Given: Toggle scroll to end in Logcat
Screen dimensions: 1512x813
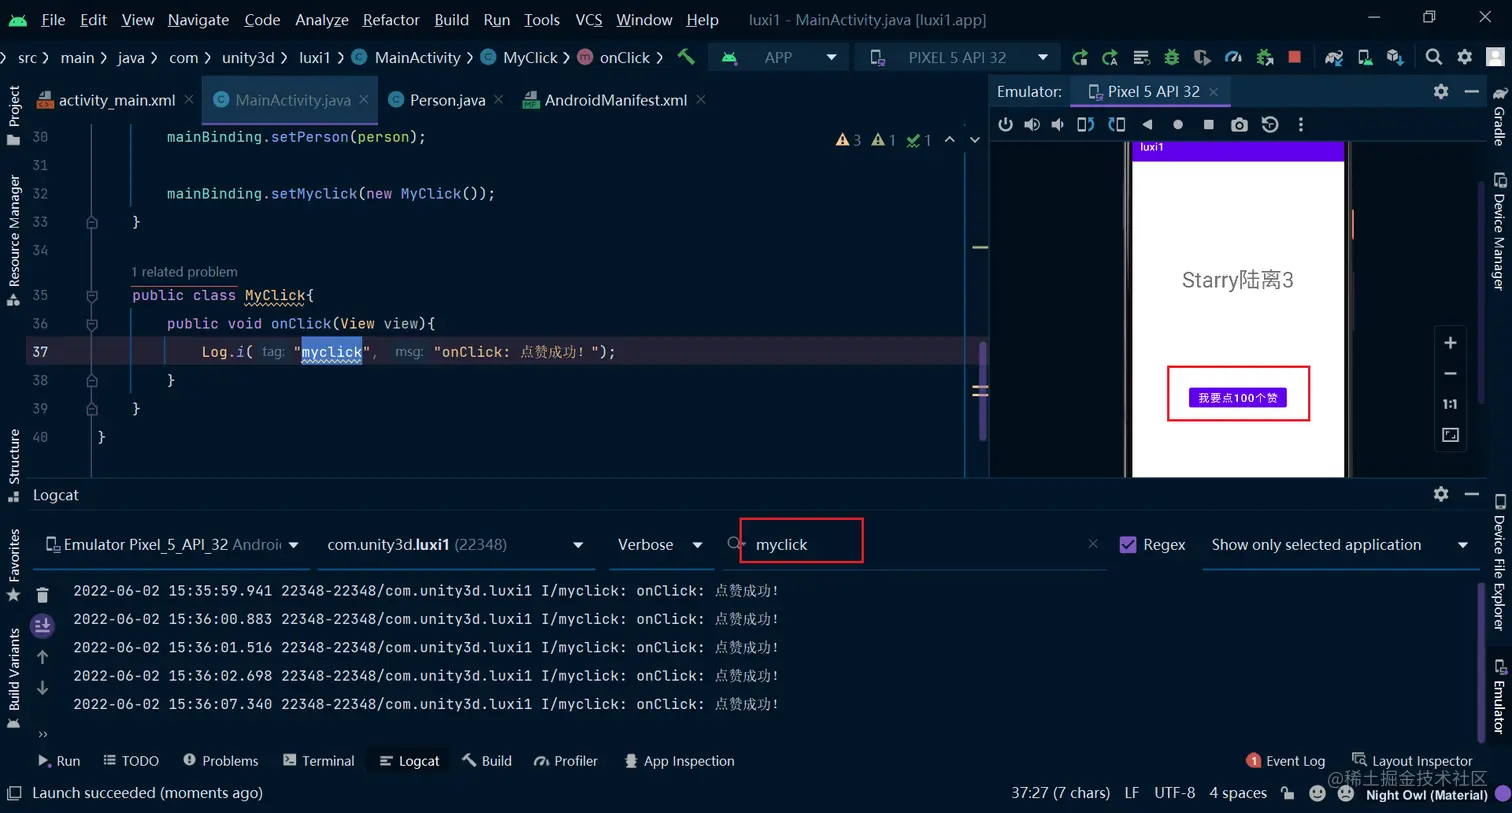Looking at the screenshot, I should click(x=42, y=626).
